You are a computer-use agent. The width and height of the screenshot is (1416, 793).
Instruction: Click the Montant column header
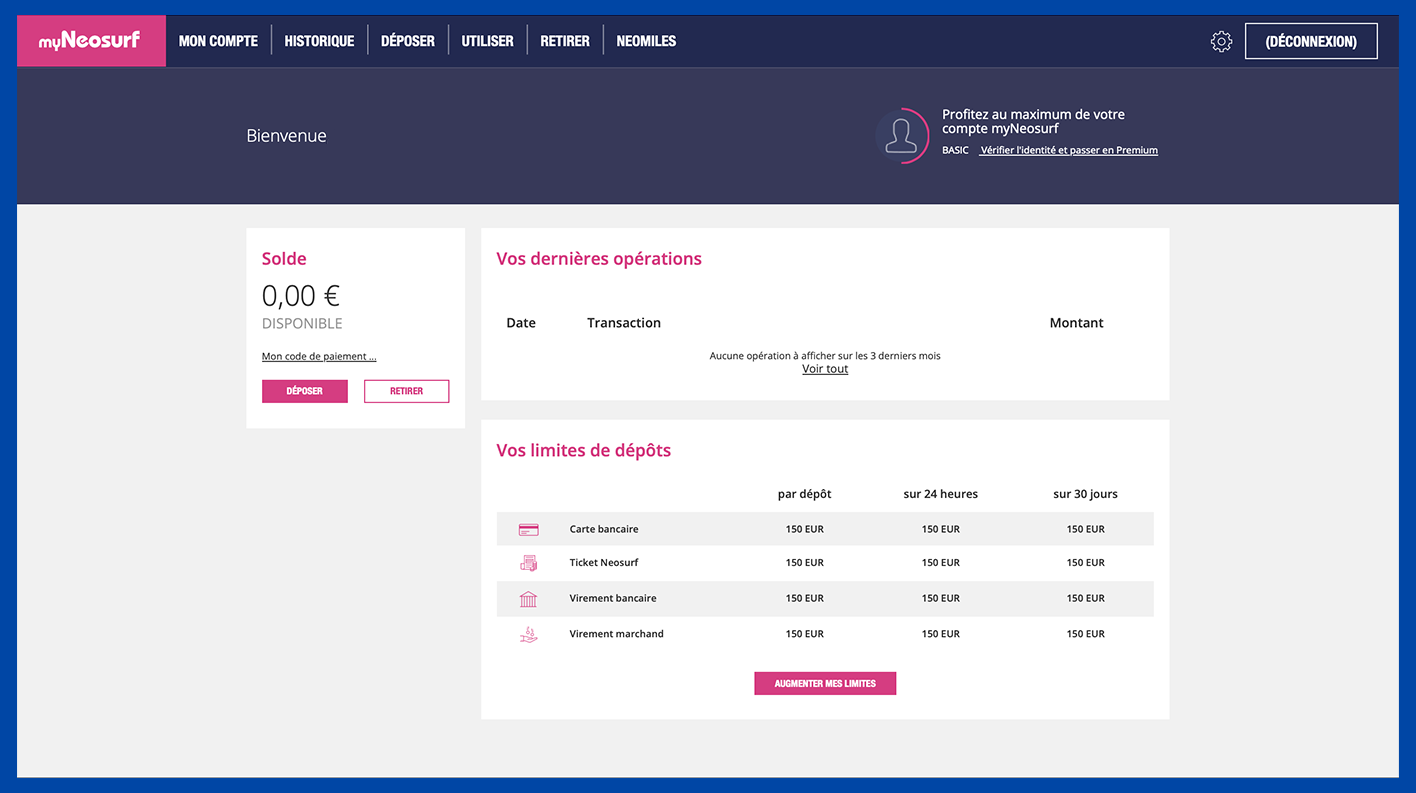point(1077,323)
